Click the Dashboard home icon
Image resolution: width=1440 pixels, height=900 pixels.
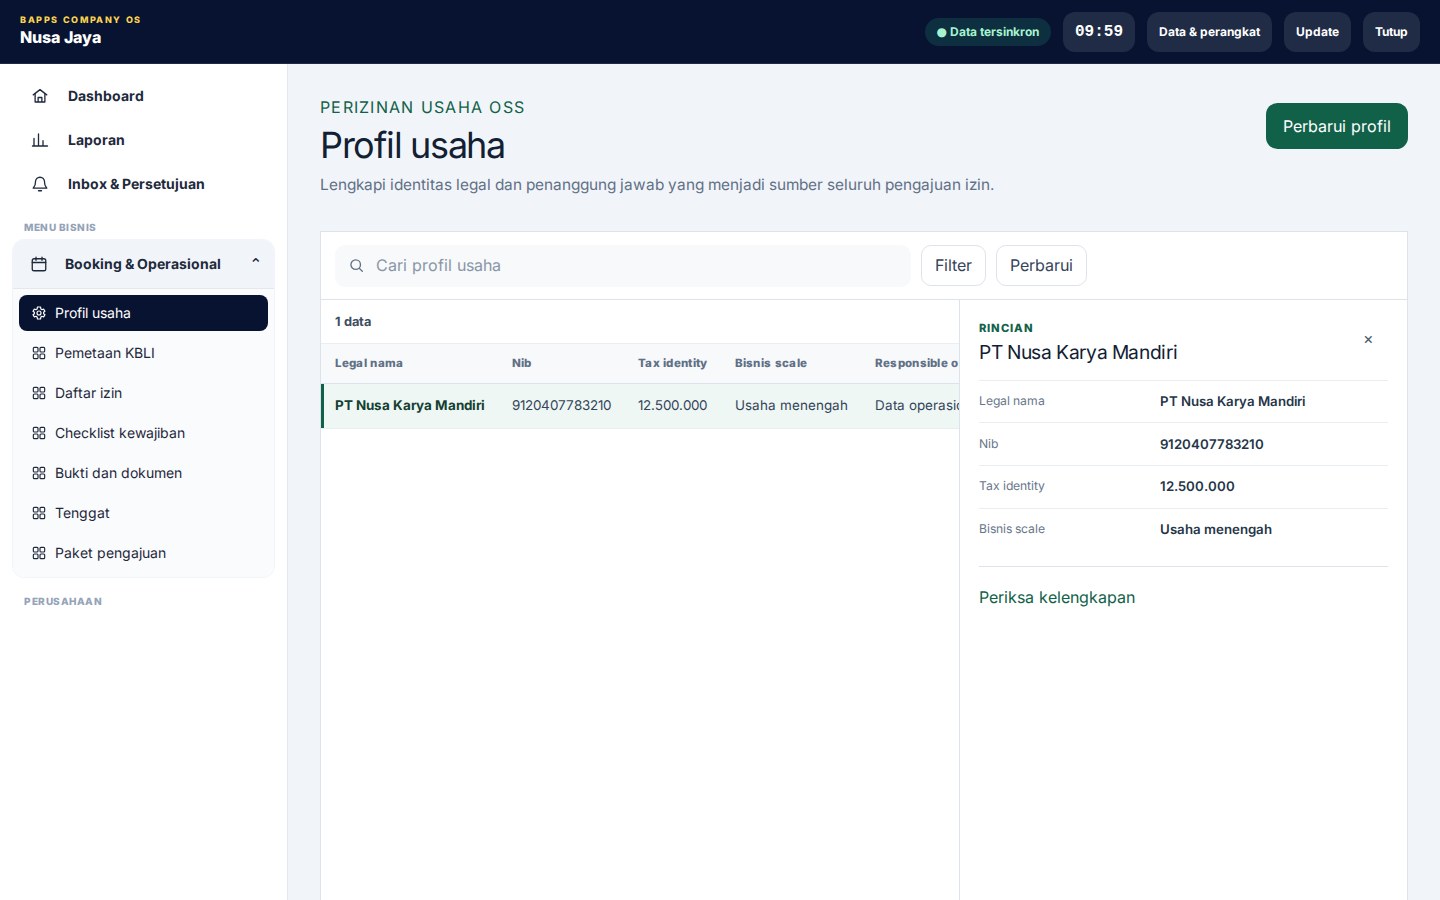[40, 96]
